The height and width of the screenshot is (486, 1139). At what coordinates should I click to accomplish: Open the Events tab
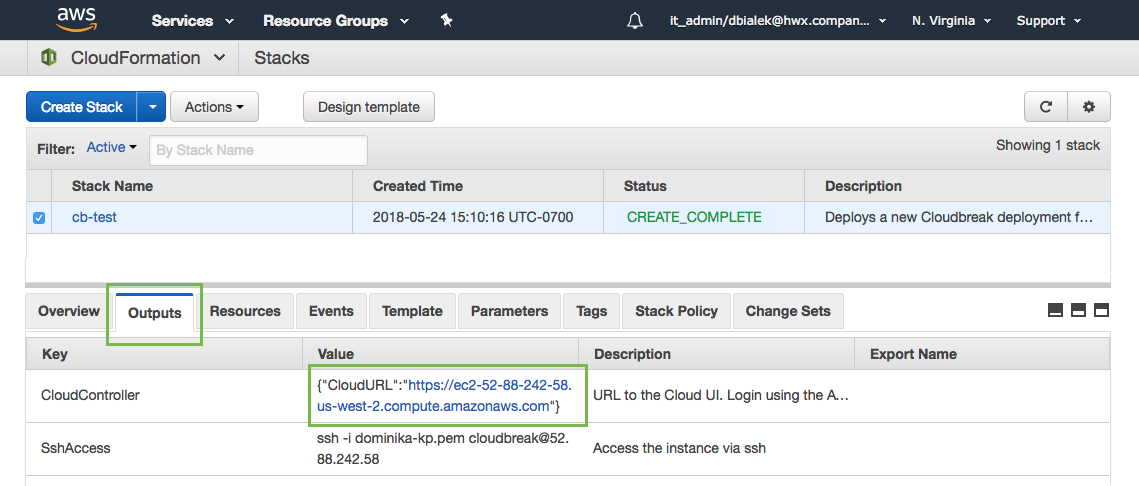(x=331, y=311)
